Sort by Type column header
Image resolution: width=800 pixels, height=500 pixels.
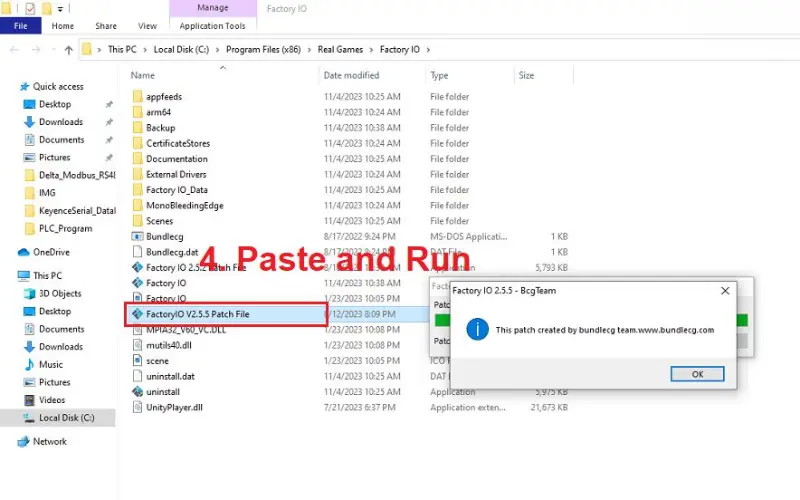pyautogui.click(x=439, y=76)
